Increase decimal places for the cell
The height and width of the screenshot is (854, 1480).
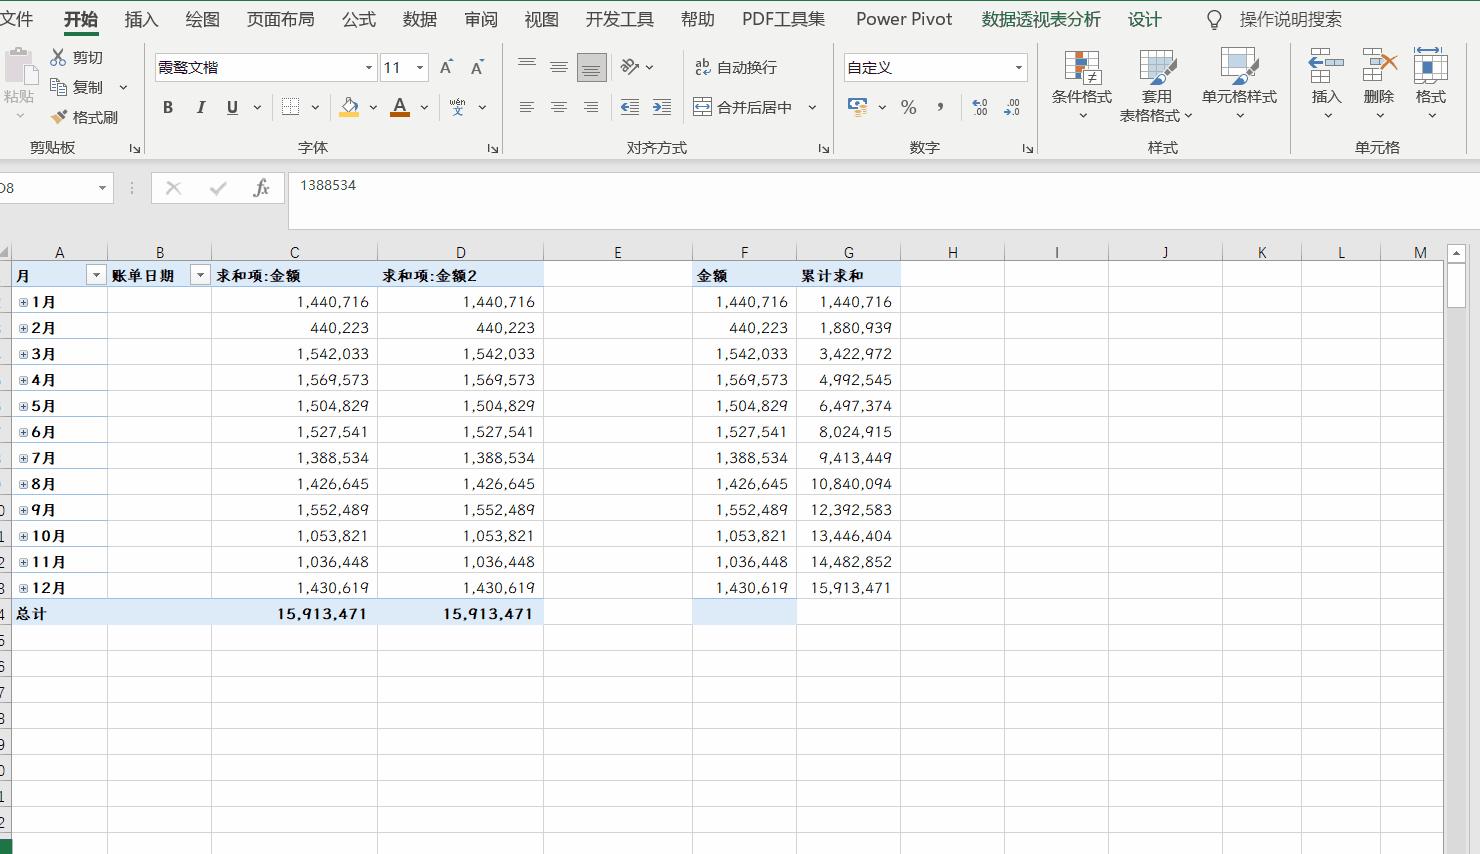click(979, 107)
